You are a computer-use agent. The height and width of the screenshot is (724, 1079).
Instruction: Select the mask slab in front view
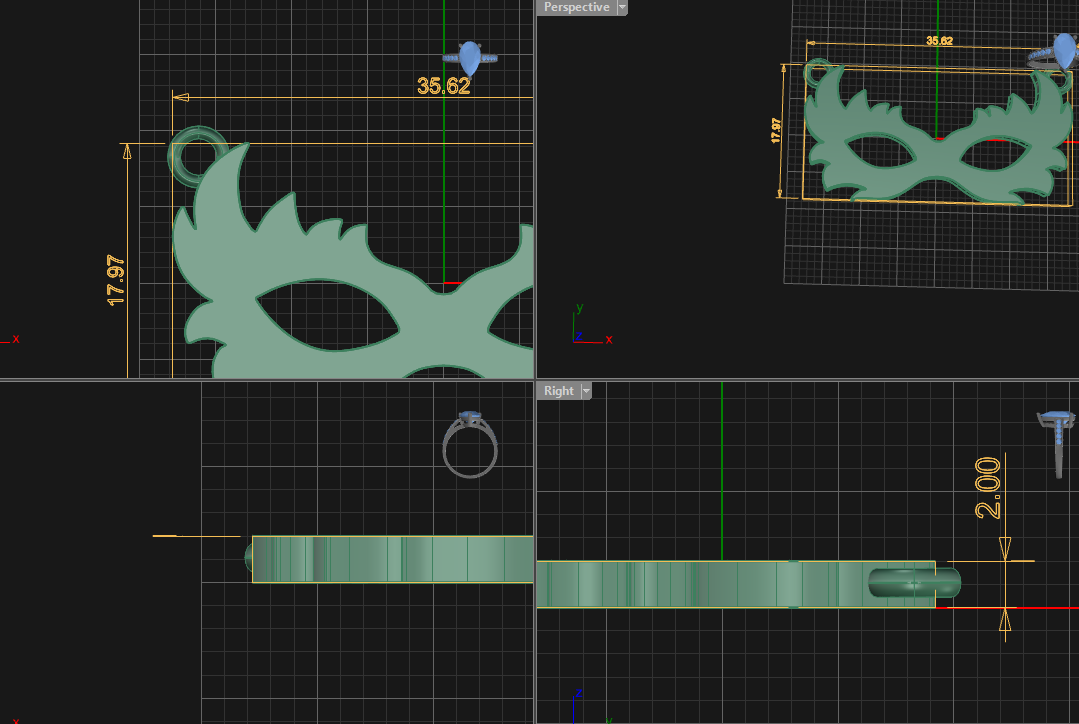tap(392, 559)
